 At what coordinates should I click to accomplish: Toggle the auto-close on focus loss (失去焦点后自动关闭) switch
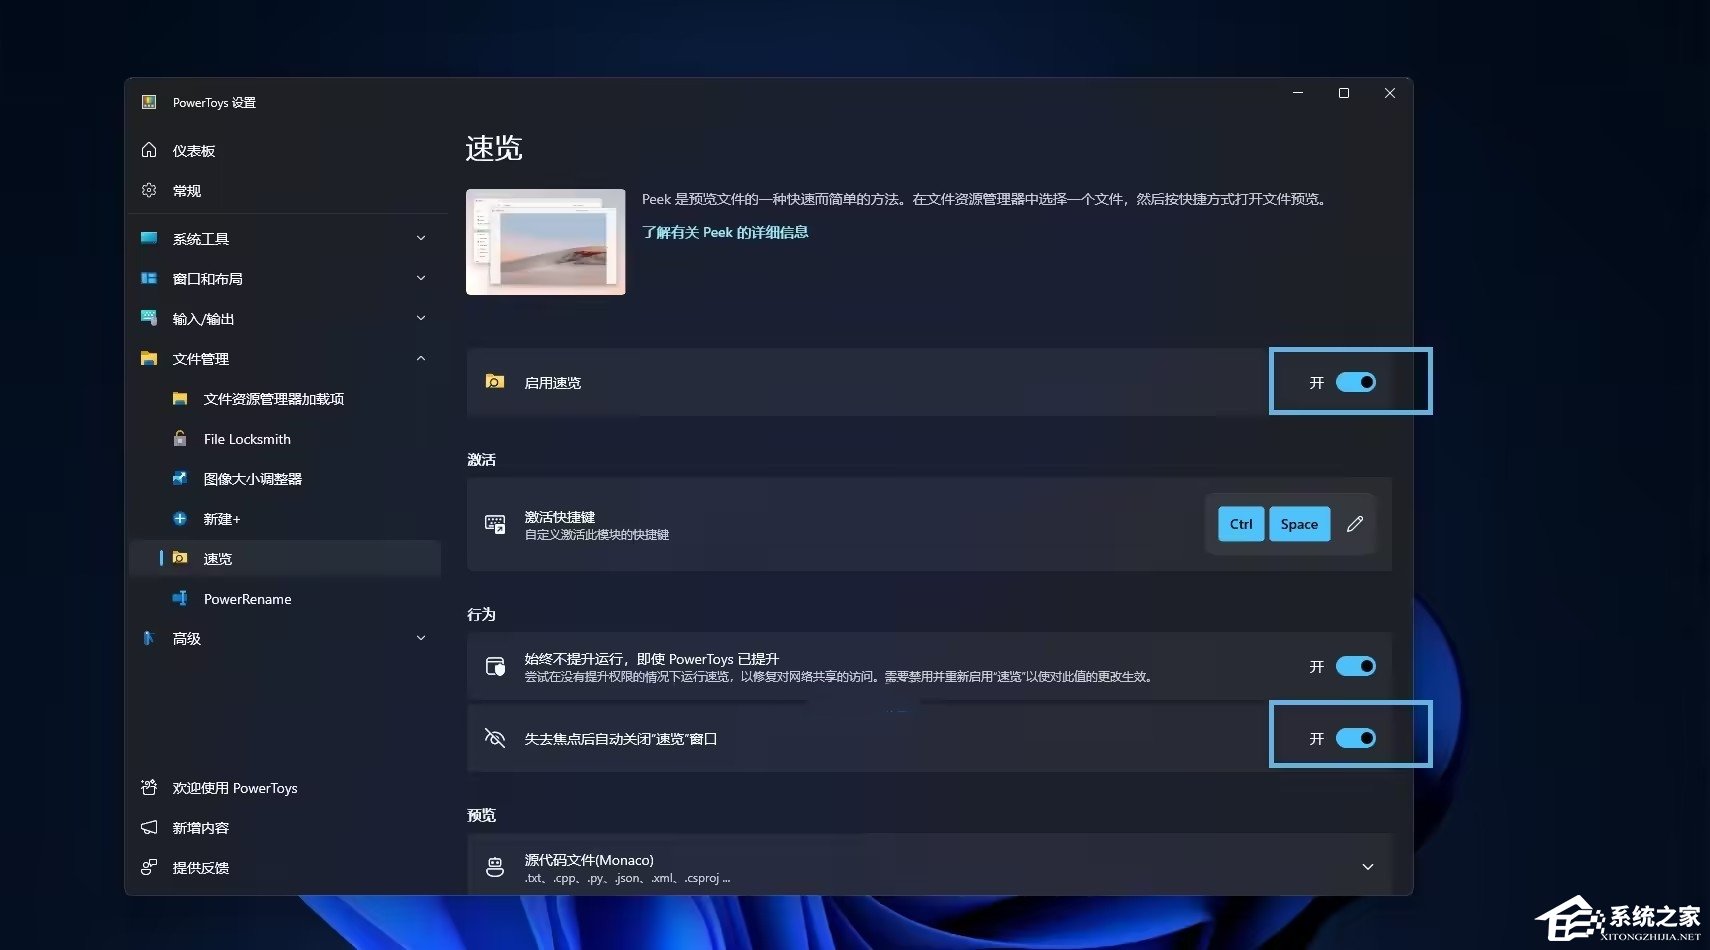coord(1356,738)
